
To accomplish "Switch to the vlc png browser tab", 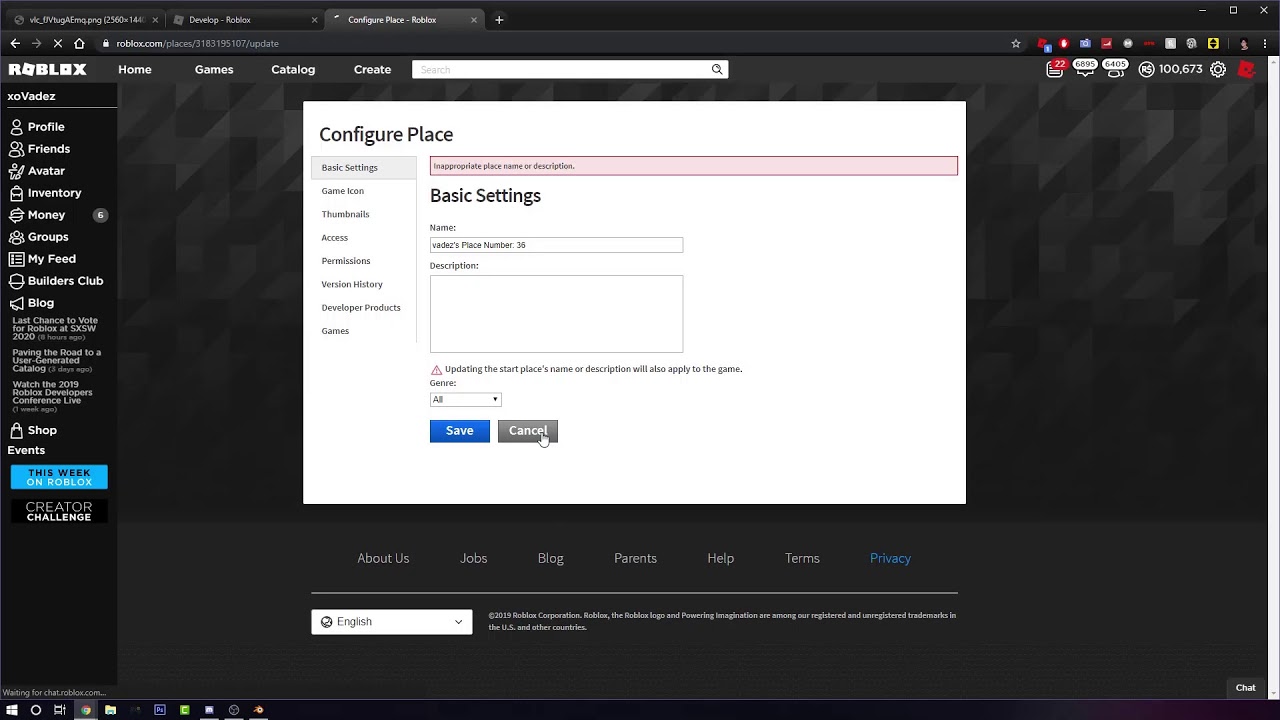I will 85,20.
